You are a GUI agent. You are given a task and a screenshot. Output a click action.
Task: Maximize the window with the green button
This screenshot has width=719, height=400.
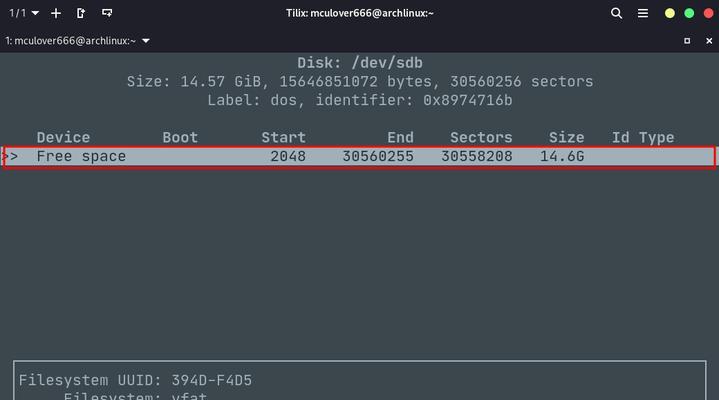tap(689, 13)
